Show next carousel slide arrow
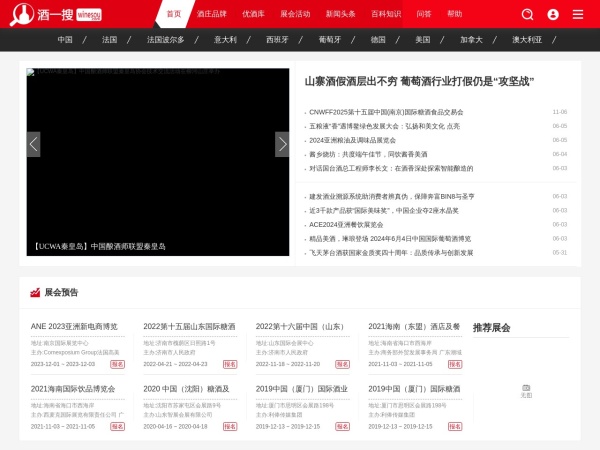The width and height of the screenshot is (600, 450). click(282, 144)
